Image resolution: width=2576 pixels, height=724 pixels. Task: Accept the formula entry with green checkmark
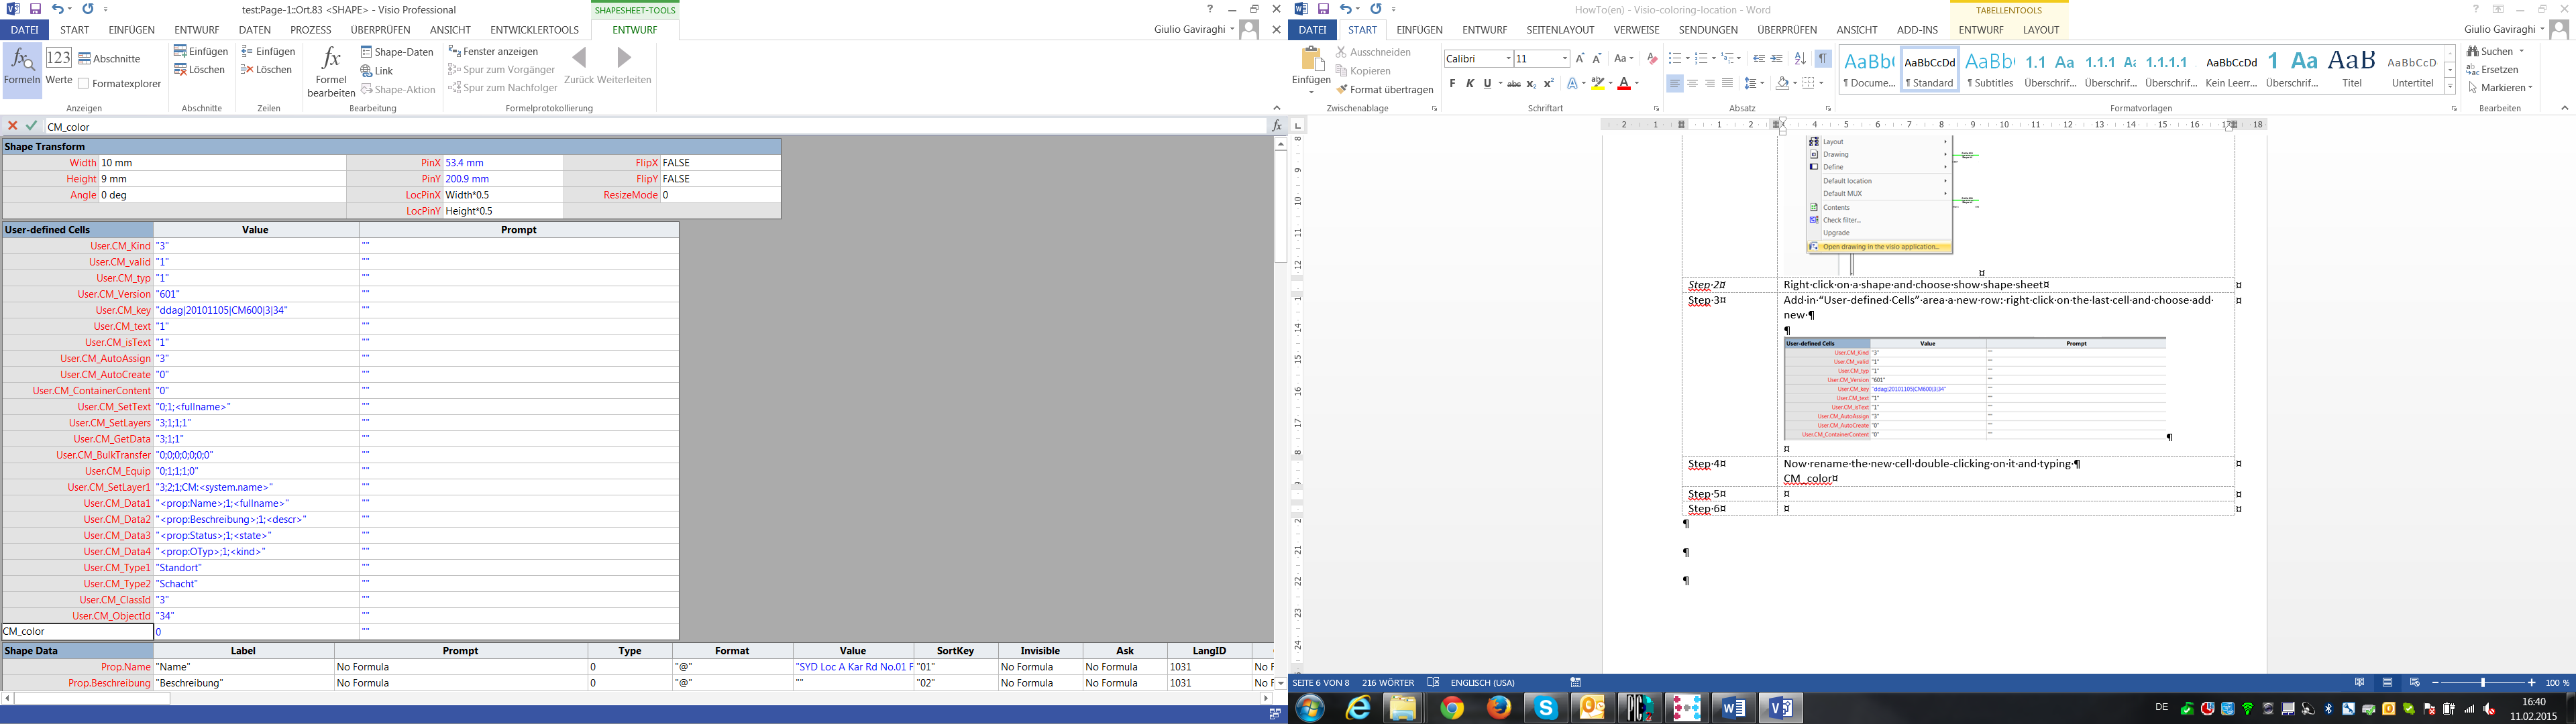(32, 126)
